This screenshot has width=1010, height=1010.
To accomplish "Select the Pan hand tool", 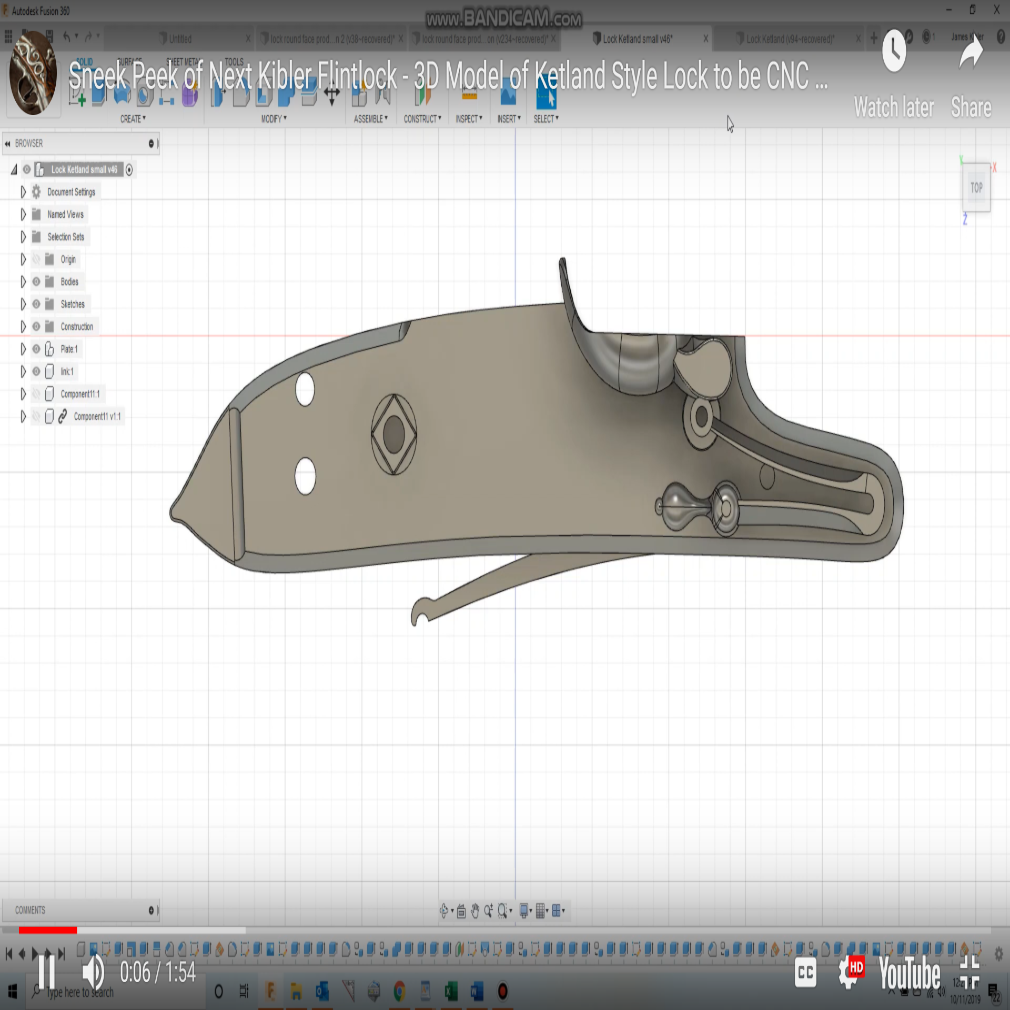I will tap(475, 911).
